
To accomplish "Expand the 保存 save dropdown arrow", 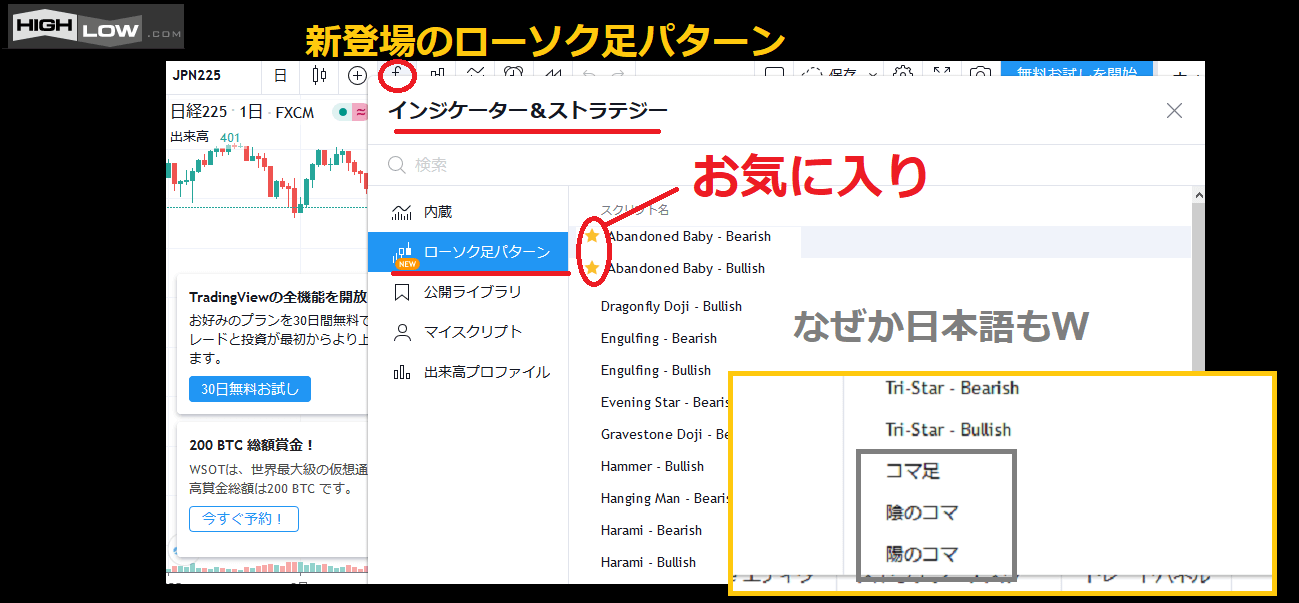I will tap(873, 75).
